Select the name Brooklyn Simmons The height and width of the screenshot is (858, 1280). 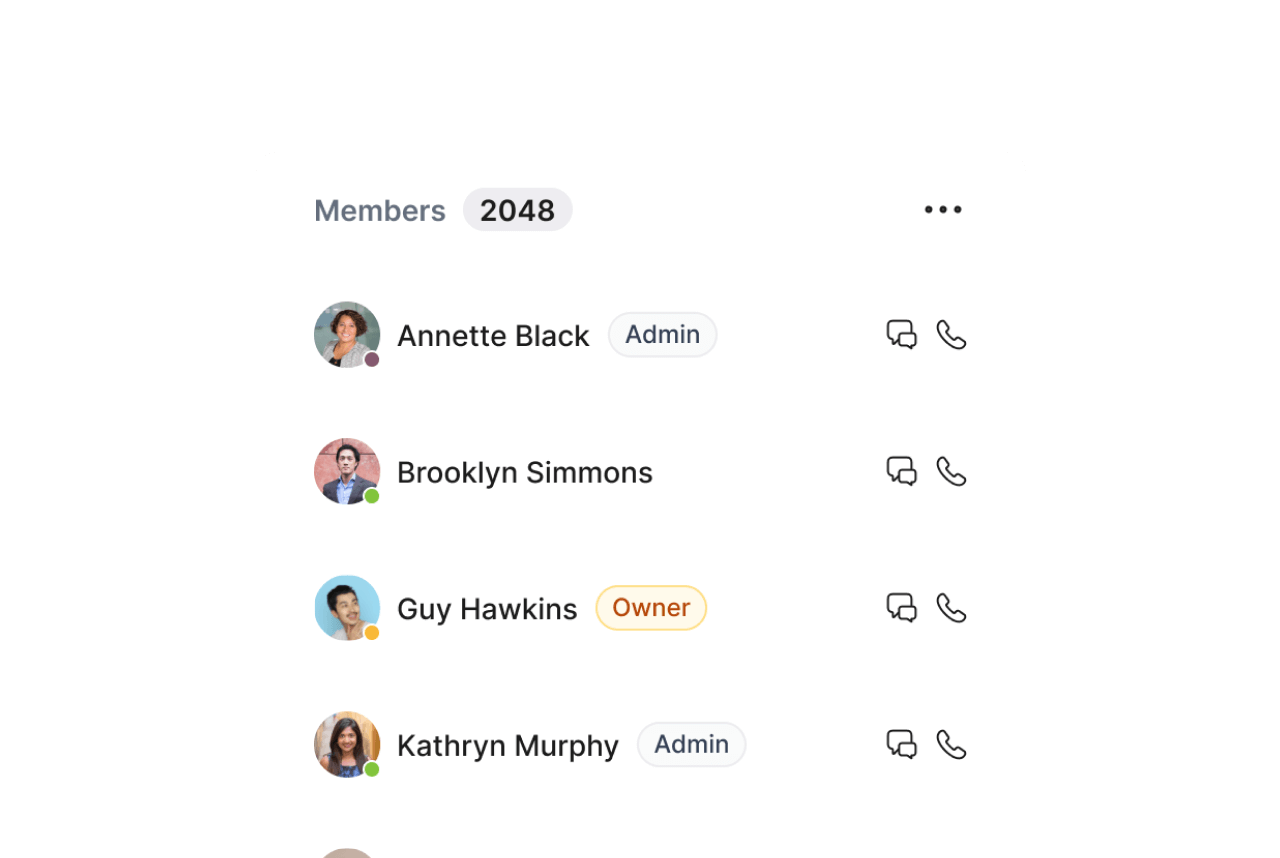click(x=524, y=472)
